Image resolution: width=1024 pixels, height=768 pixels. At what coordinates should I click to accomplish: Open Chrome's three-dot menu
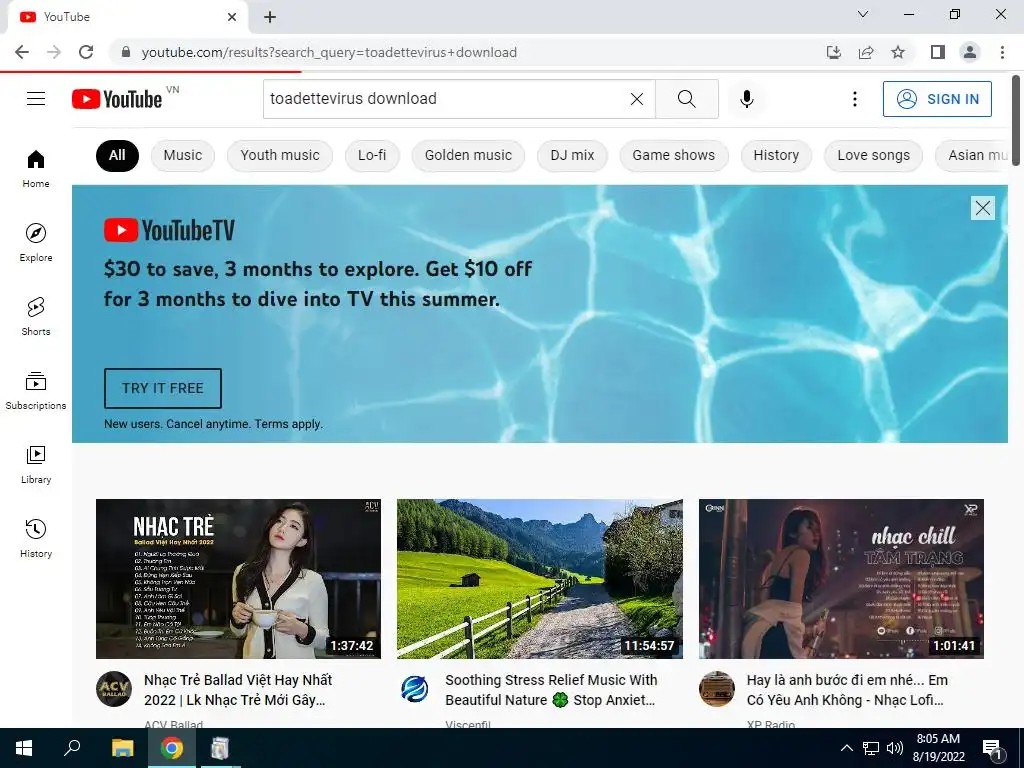point(1002,52)
